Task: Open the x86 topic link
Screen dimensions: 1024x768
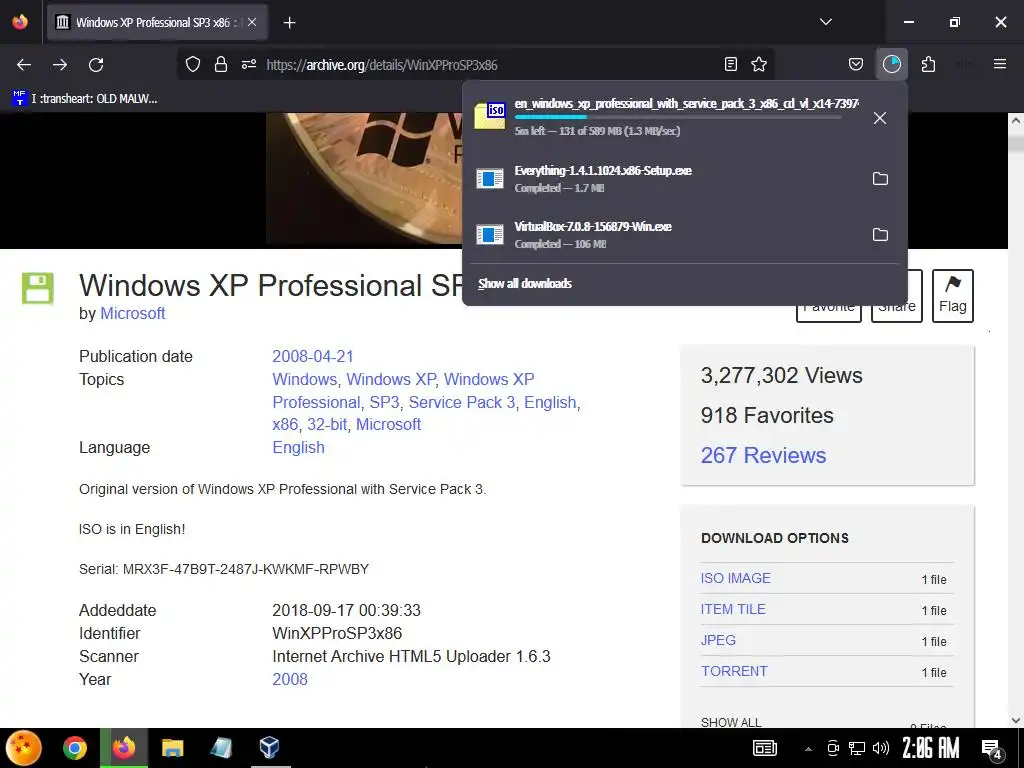Action: pyautogui.click(x=285, y=424)
